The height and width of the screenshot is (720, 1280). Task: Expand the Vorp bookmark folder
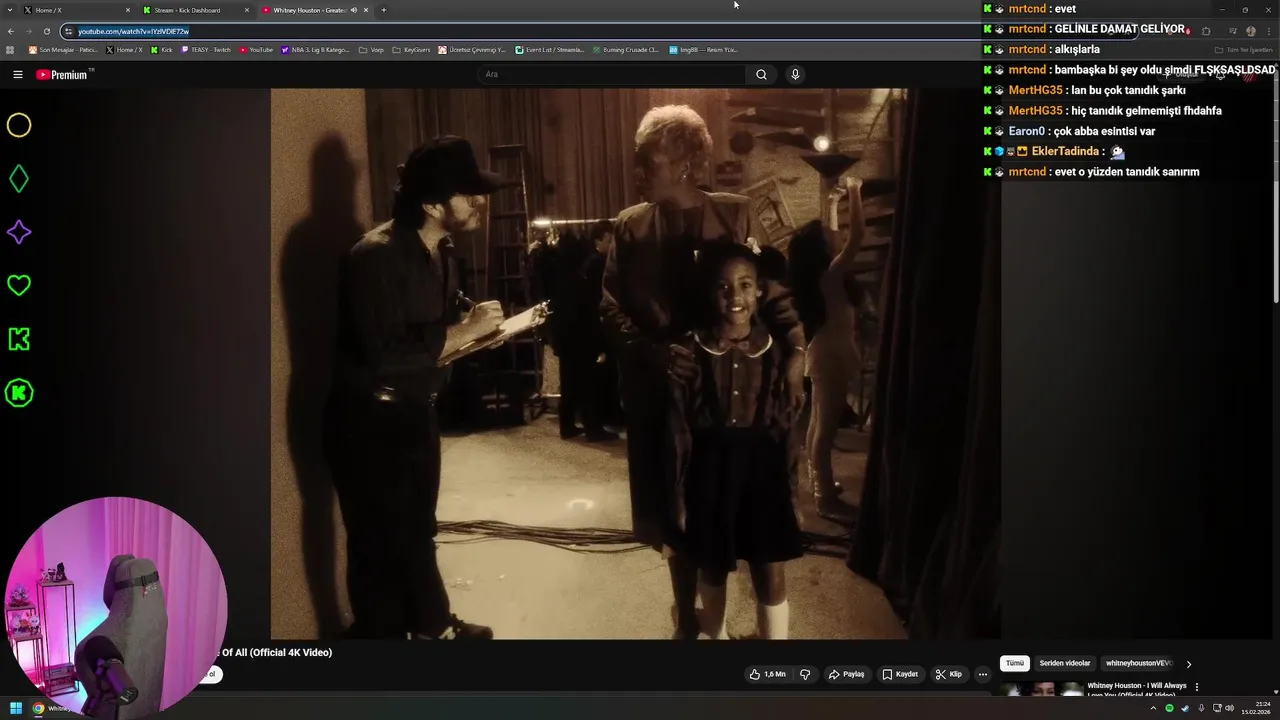371,49
